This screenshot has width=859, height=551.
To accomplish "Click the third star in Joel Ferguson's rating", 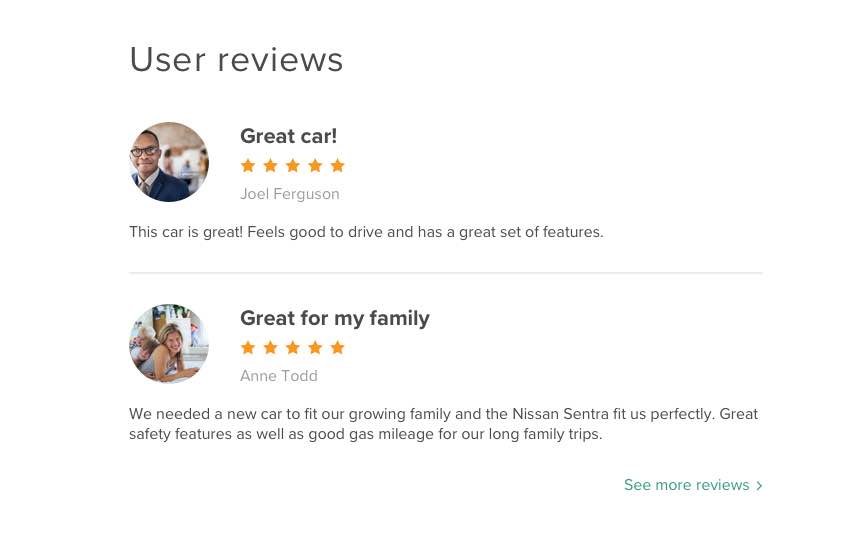I will coord(293,165).
